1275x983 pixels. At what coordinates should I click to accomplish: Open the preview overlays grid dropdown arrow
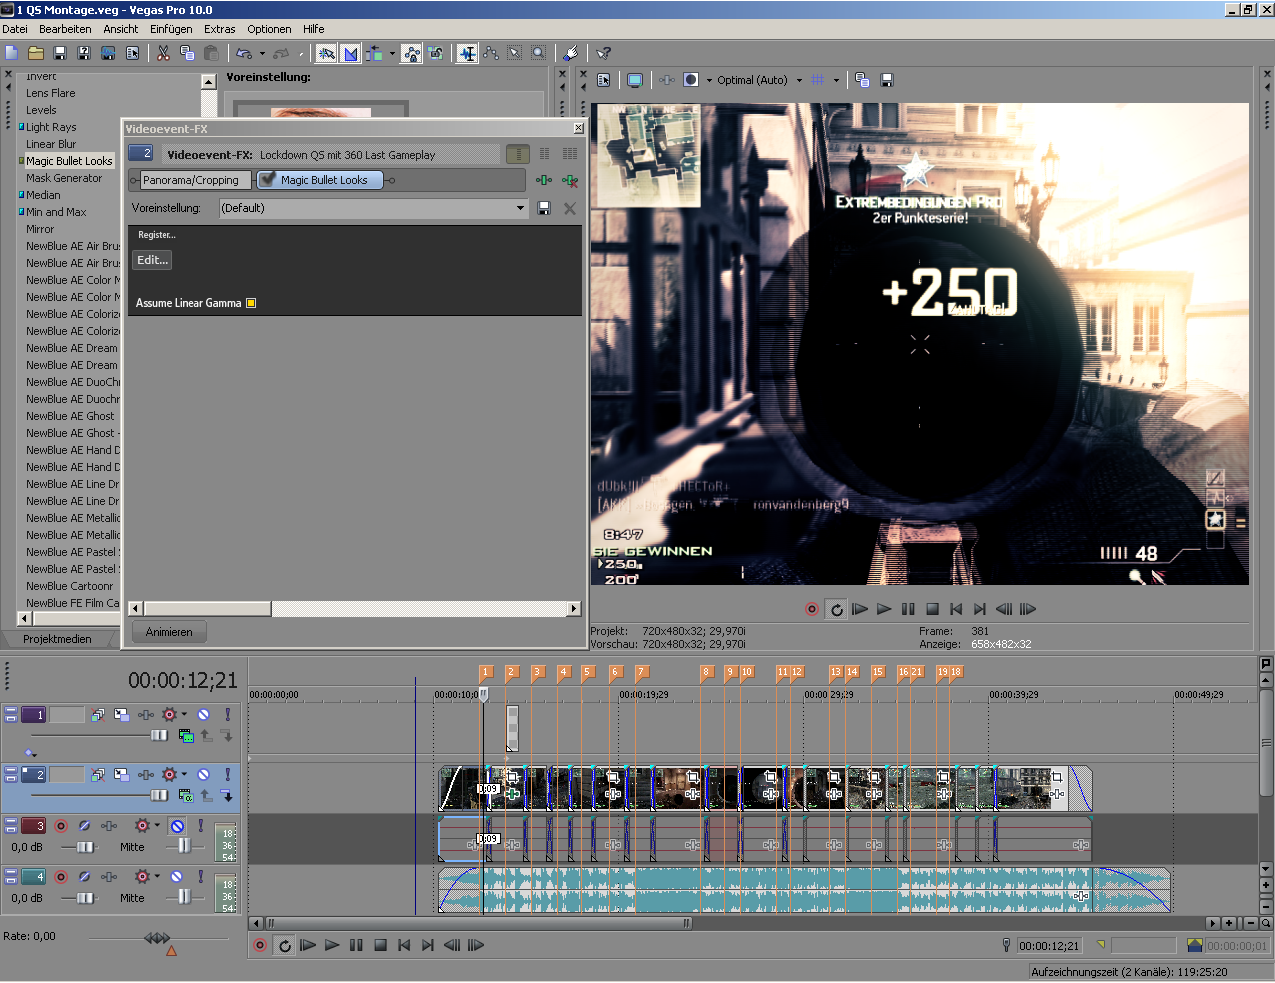coord(836,80)
